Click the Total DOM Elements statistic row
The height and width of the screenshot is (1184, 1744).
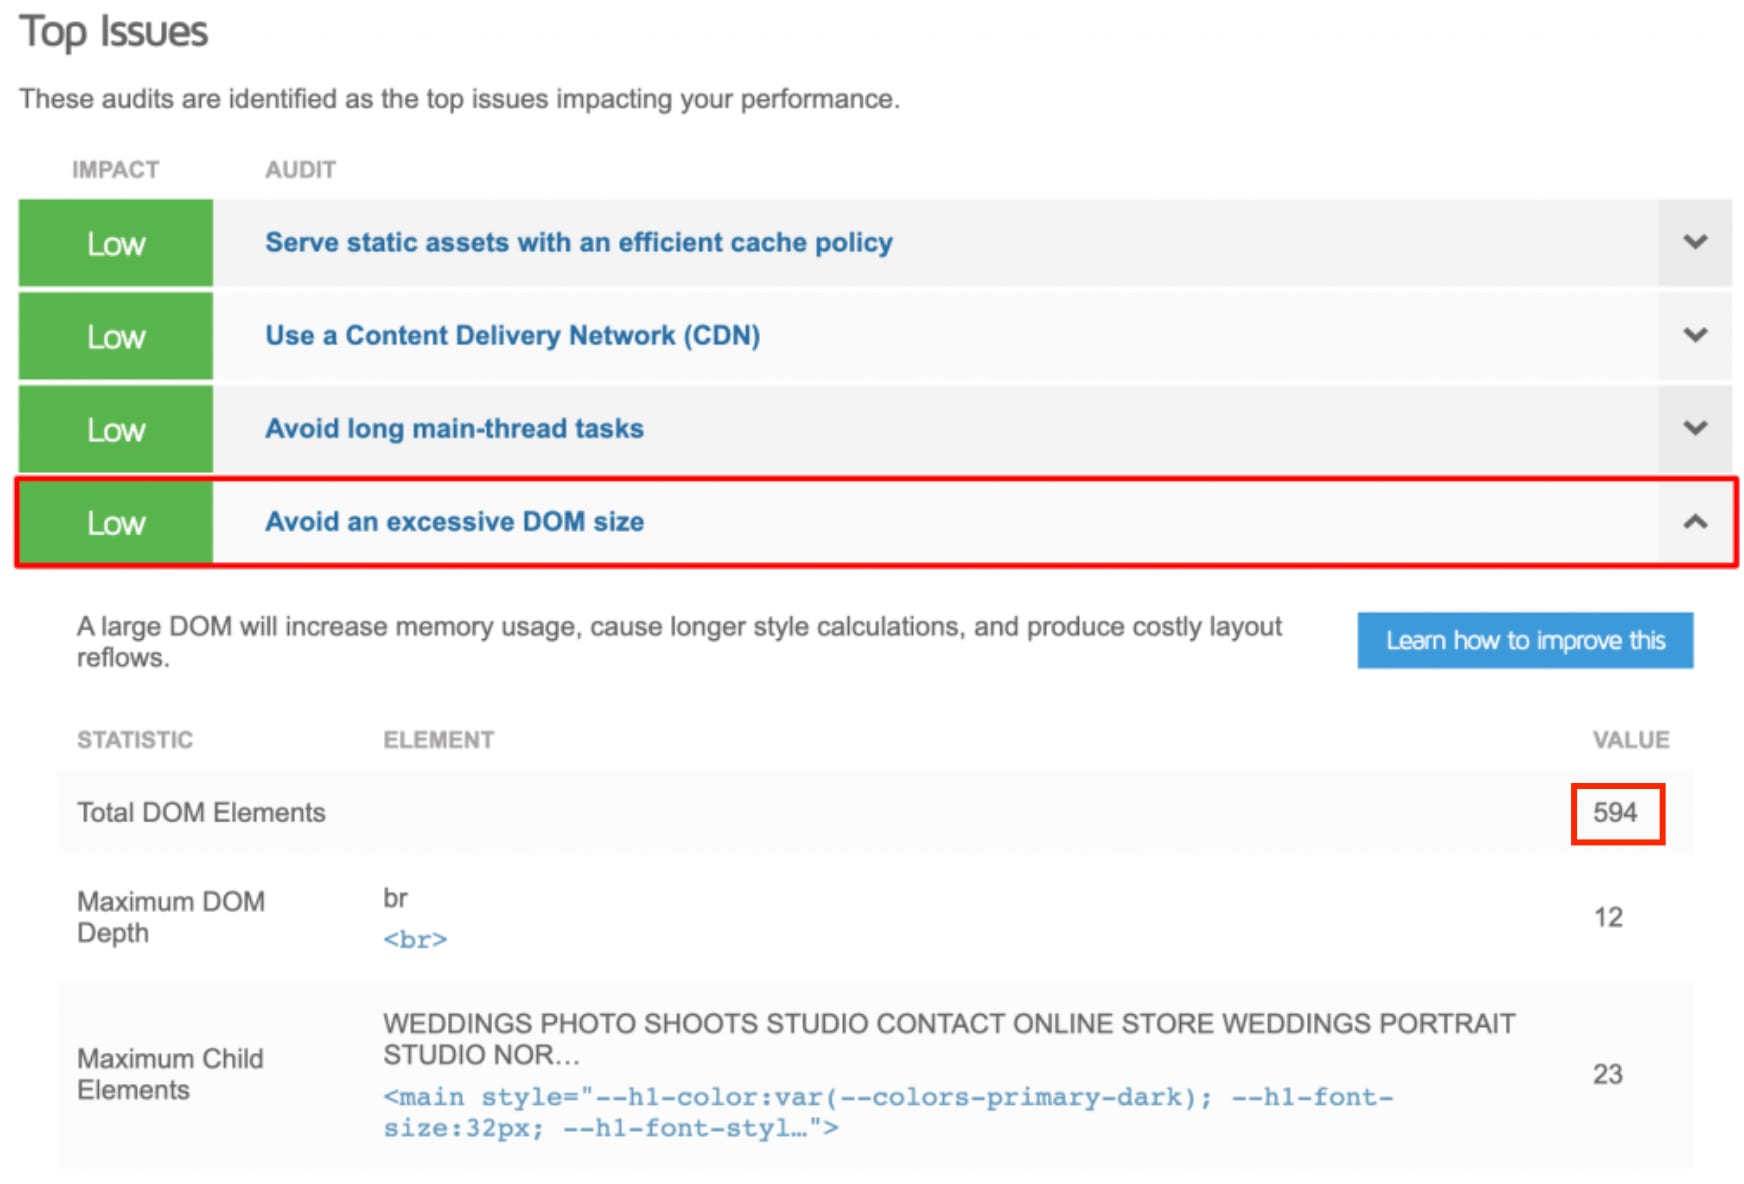click(x=200, y=812)
